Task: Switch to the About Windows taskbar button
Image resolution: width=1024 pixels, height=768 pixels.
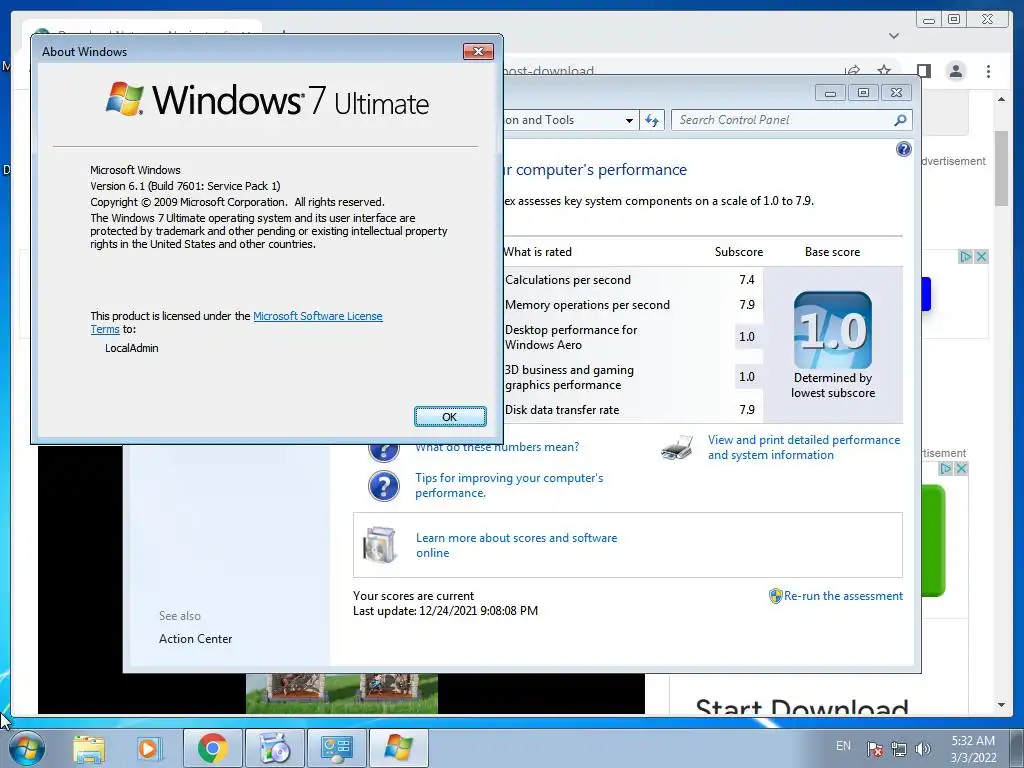Action: pos(398,748)
